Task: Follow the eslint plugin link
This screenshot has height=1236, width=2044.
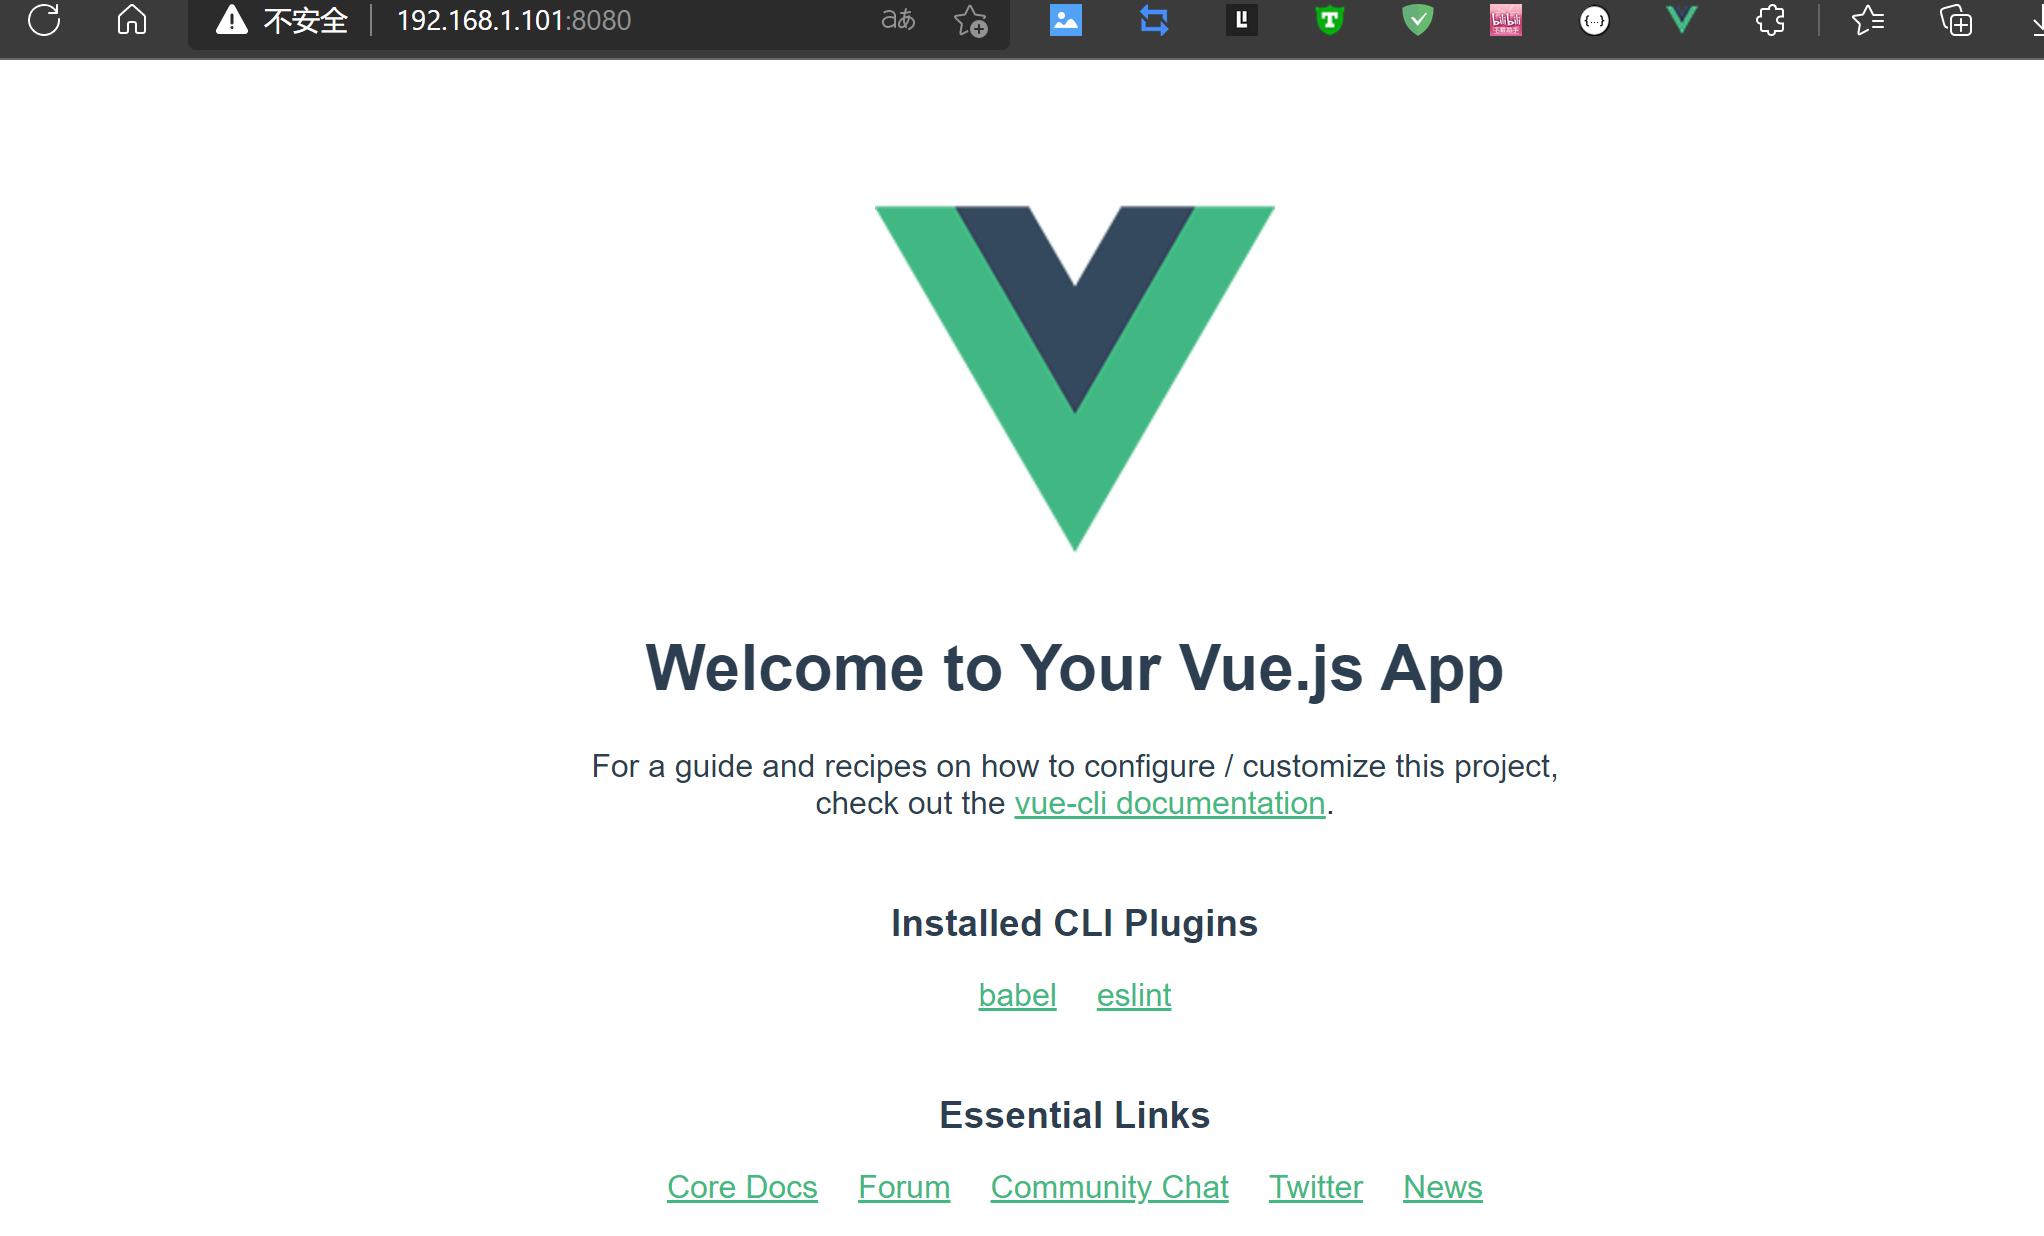Action: point(1133,995)
